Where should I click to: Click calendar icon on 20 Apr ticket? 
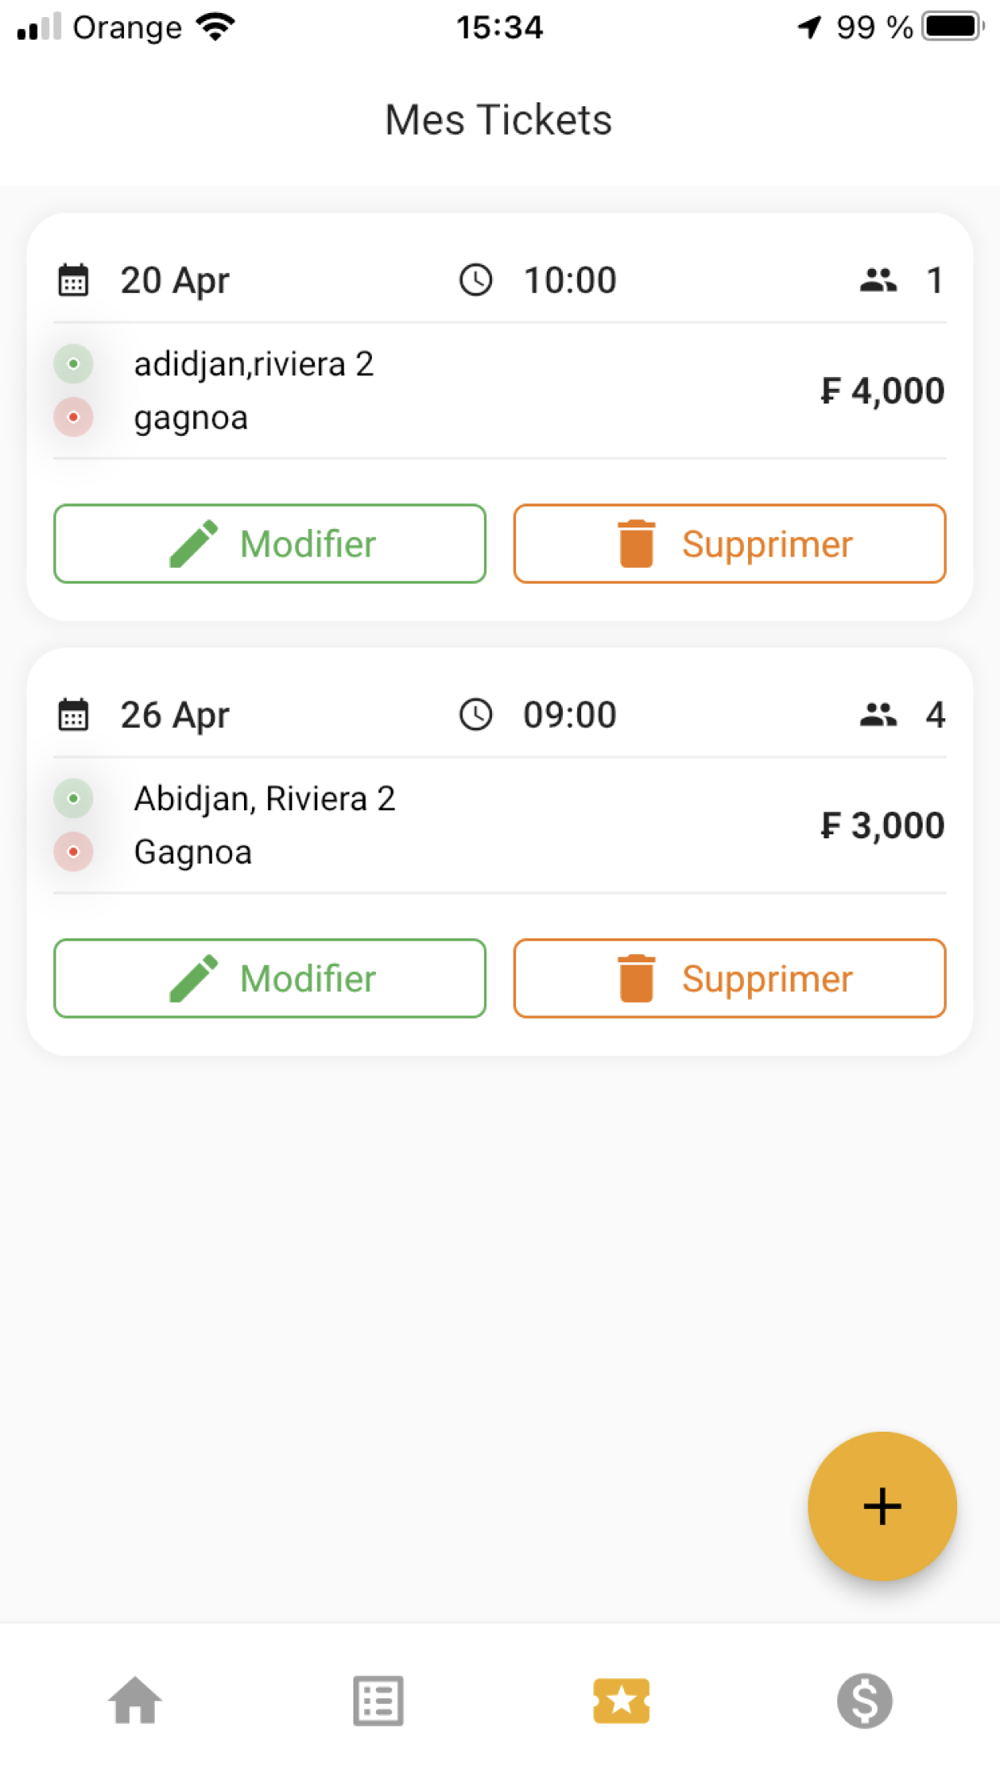[73, 281]
